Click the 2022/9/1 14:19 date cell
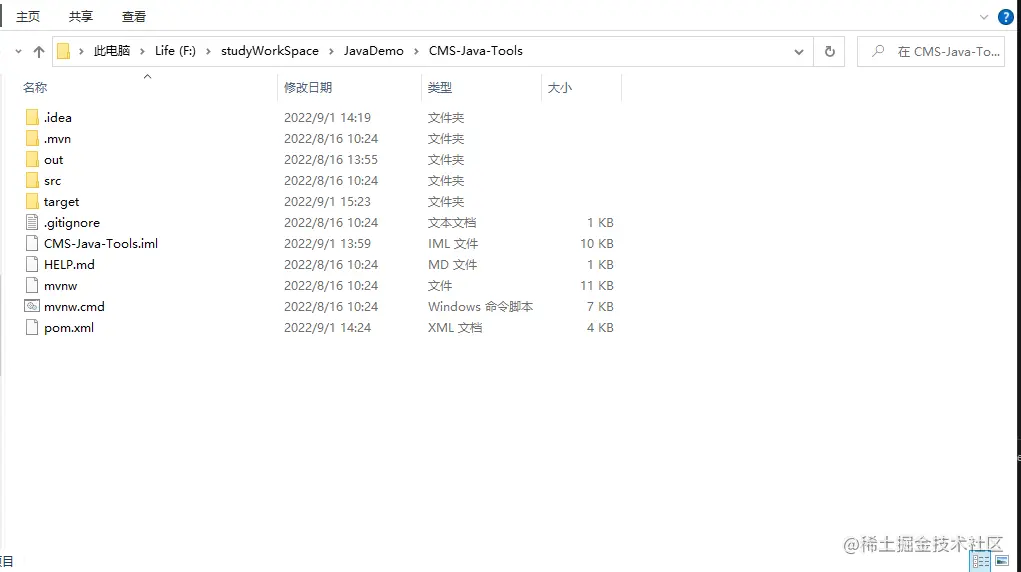The width and height of the screenshot is (1021, 572). [328, 117]
